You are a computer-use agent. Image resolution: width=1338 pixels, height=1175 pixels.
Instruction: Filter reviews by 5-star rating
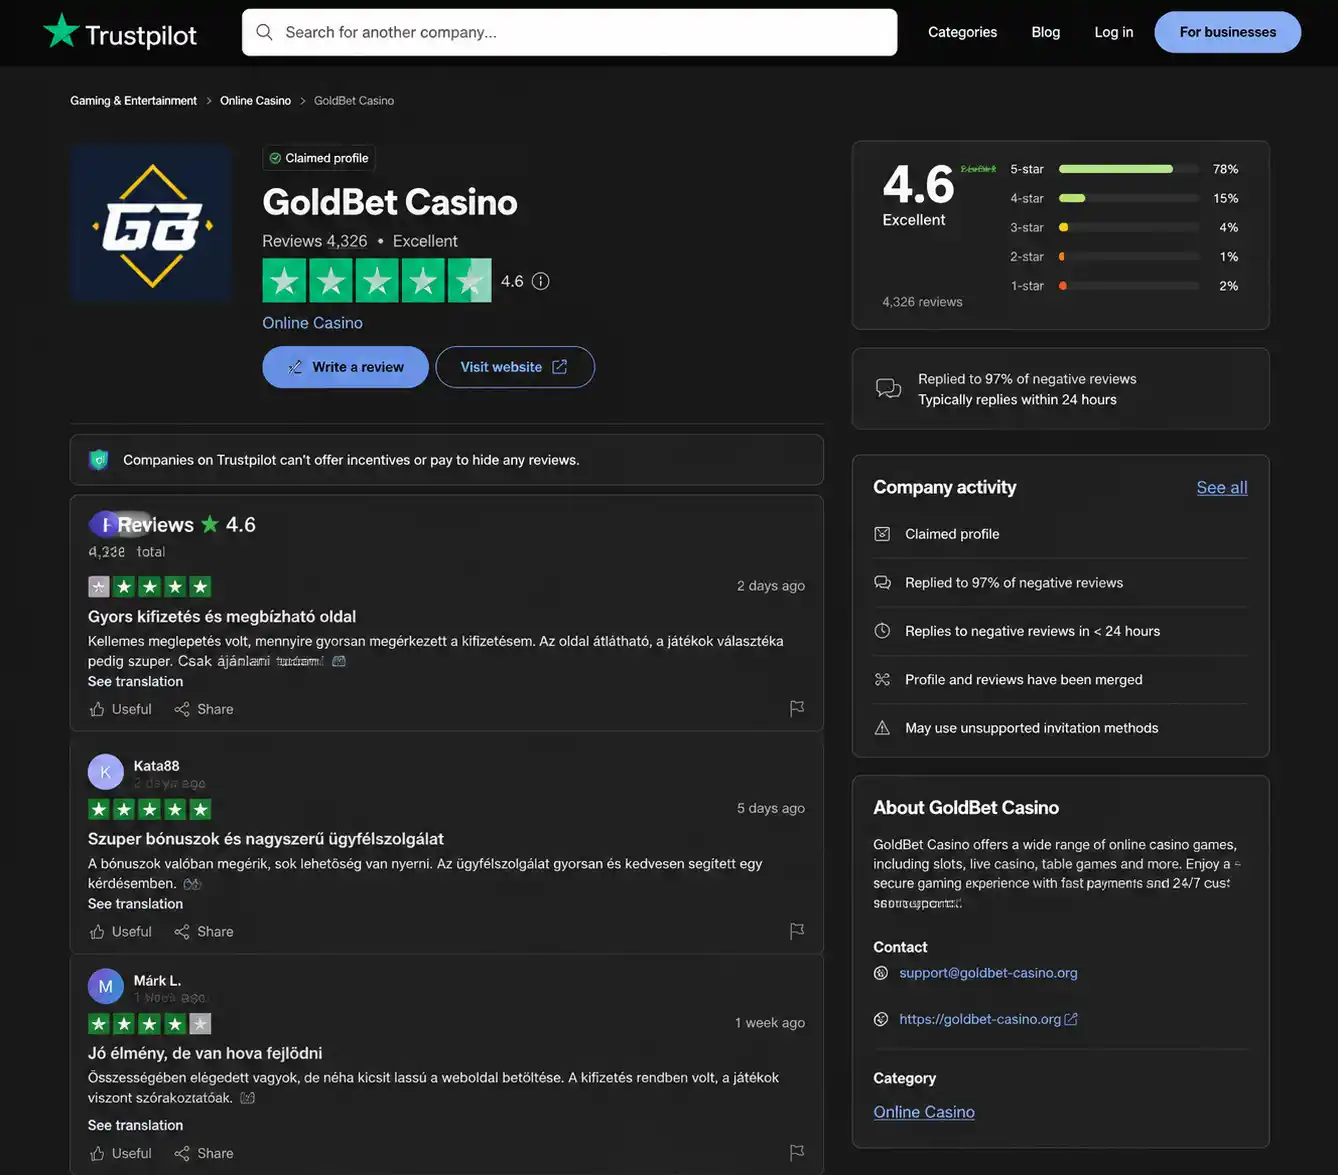tap(1124, 169)
